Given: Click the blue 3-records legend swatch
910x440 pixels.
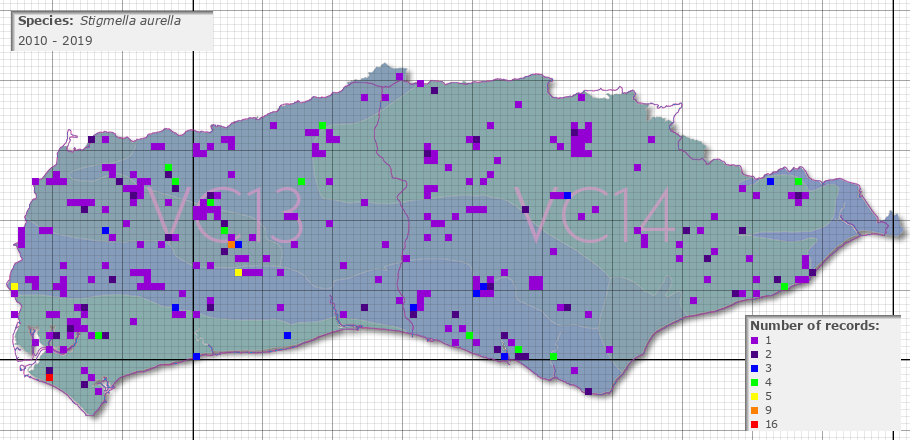Looking at the screenshot, I should pos(754,369).
